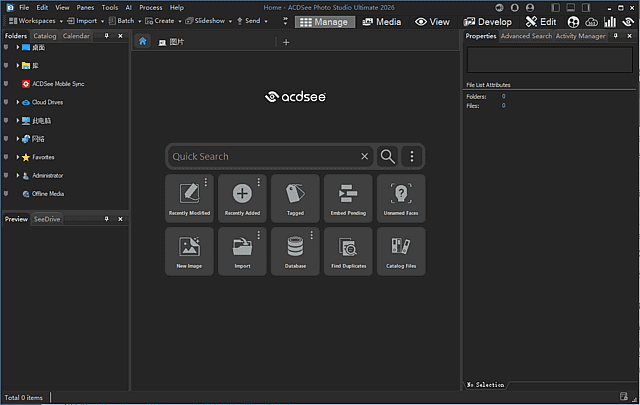Open the Tools menu

coord(109,7)
